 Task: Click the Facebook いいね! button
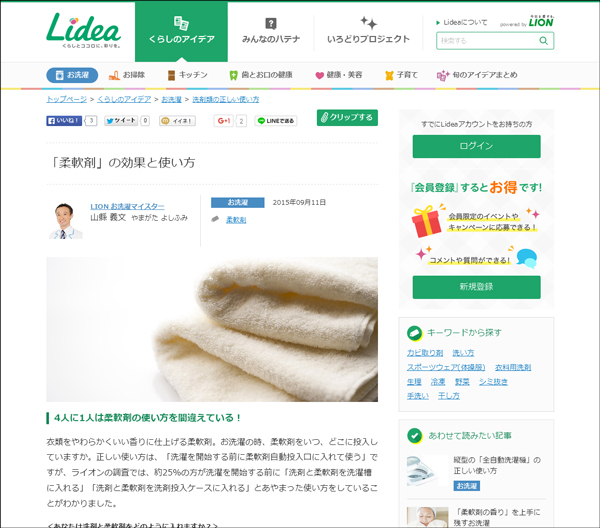coord(64,121)
